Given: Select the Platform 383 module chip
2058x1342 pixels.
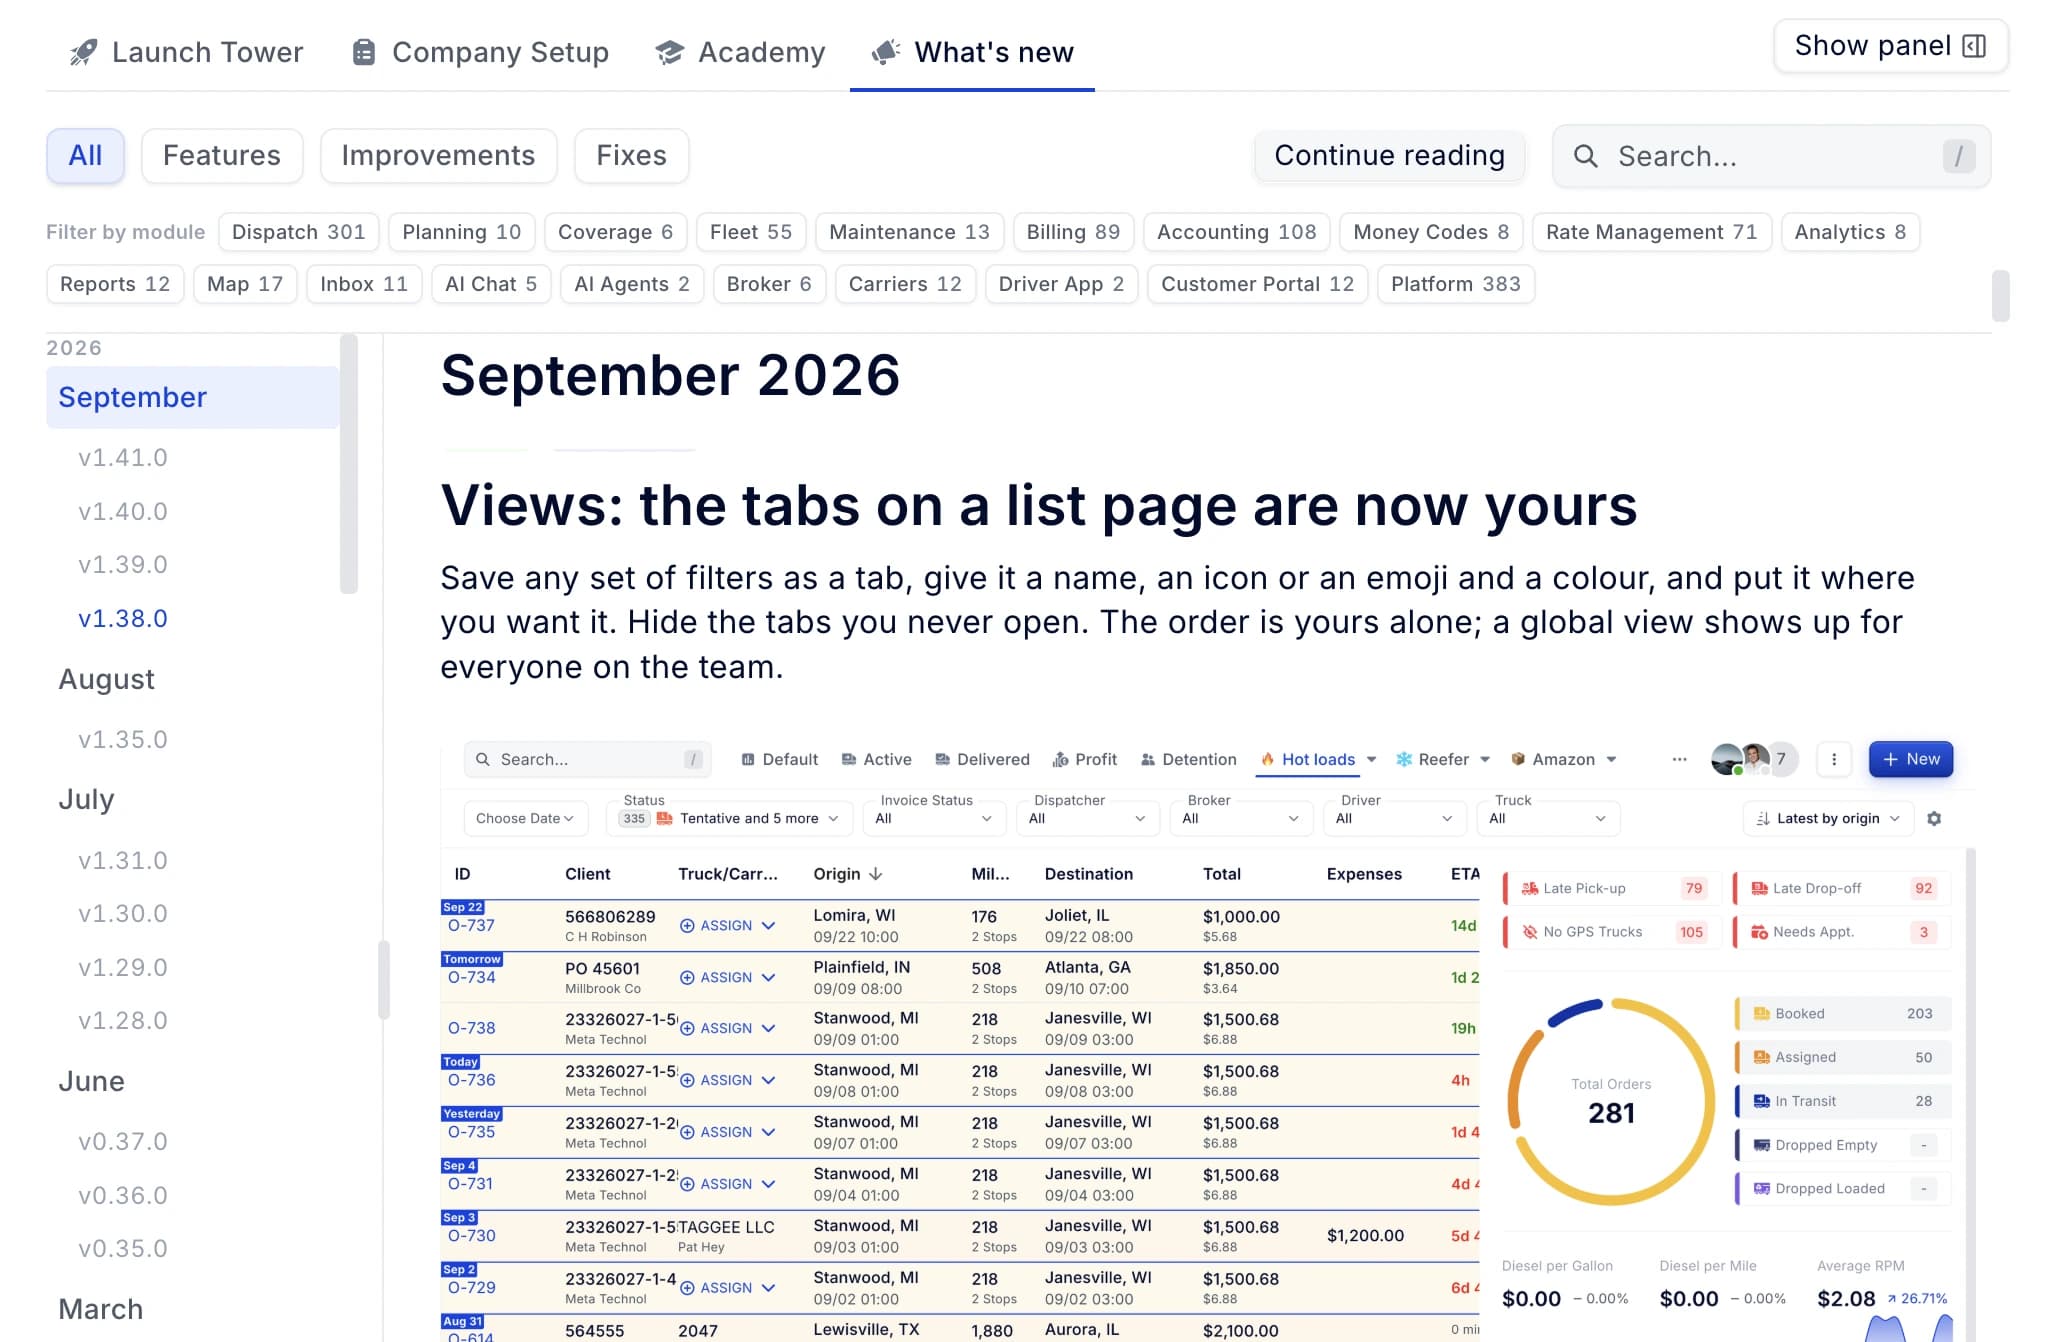Looking at the screenshot, I should 1455,284.
